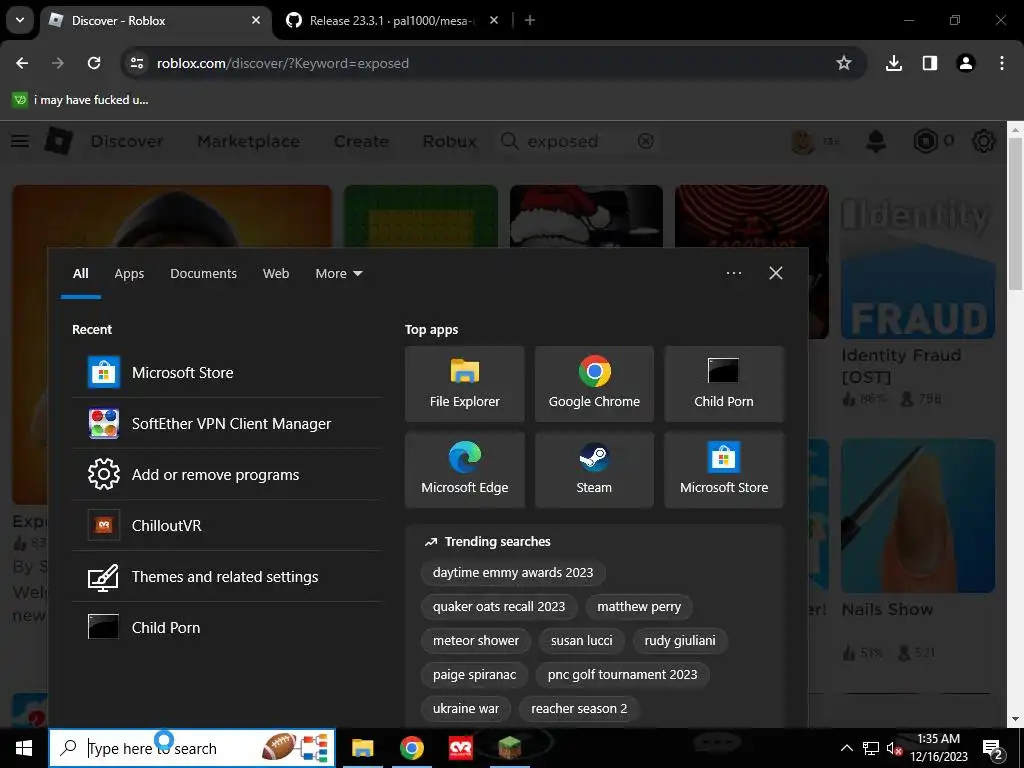Focus the Windows taskbar search box
The width and height of the screenshot is (1024, 768).
[192, 748]
